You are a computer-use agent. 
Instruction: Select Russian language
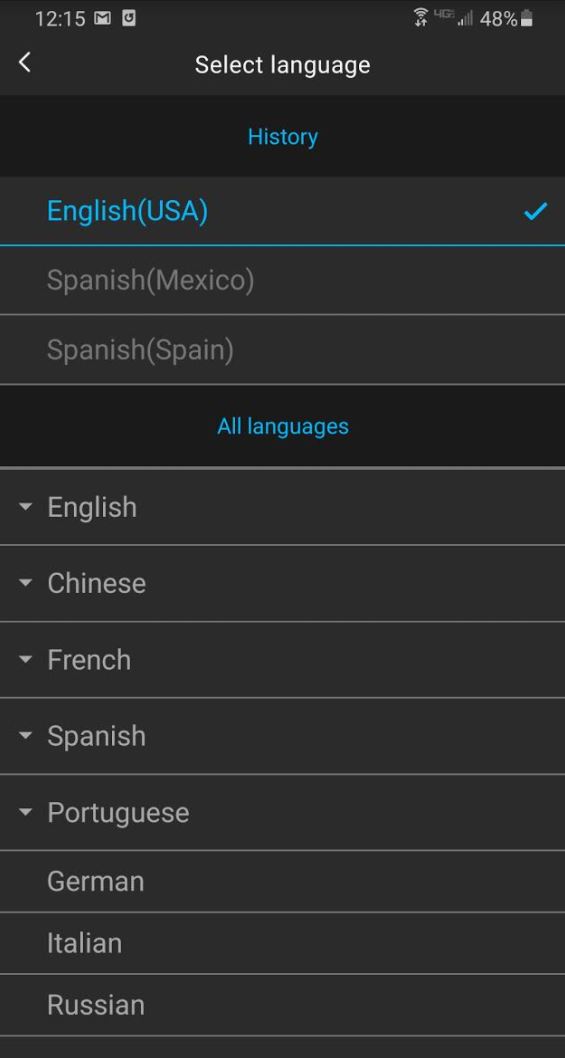(x=282, y=1005)
